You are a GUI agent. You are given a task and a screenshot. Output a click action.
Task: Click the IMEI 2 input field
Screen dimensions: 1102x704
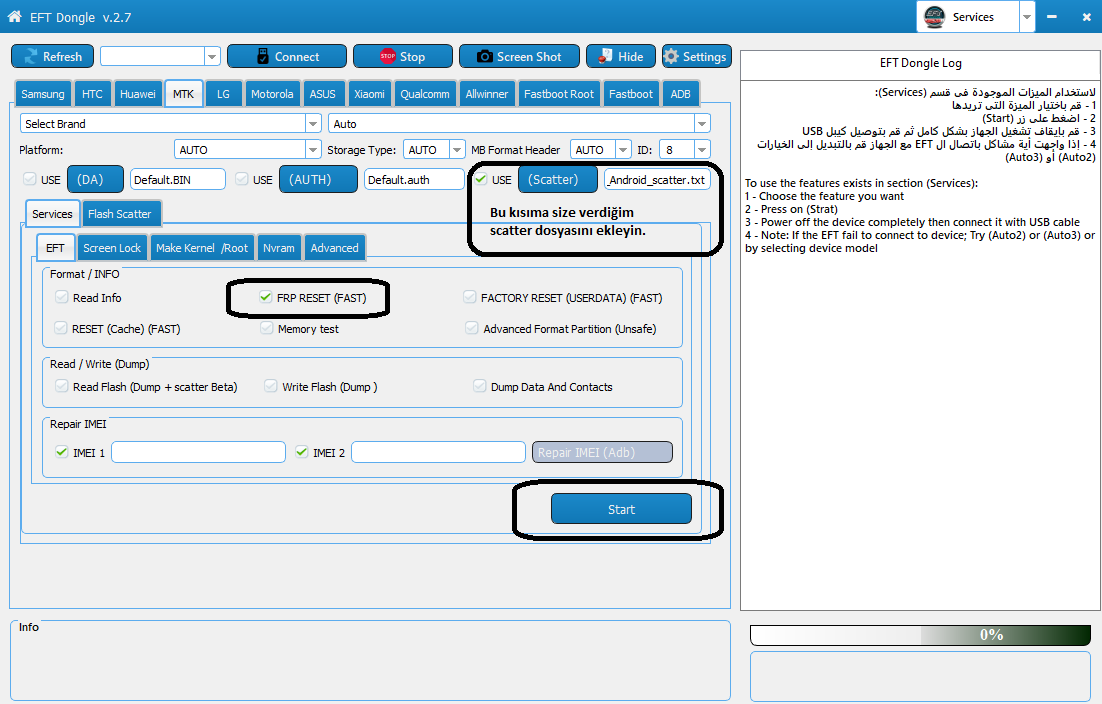pyautogui.click(x=439, y=452)
